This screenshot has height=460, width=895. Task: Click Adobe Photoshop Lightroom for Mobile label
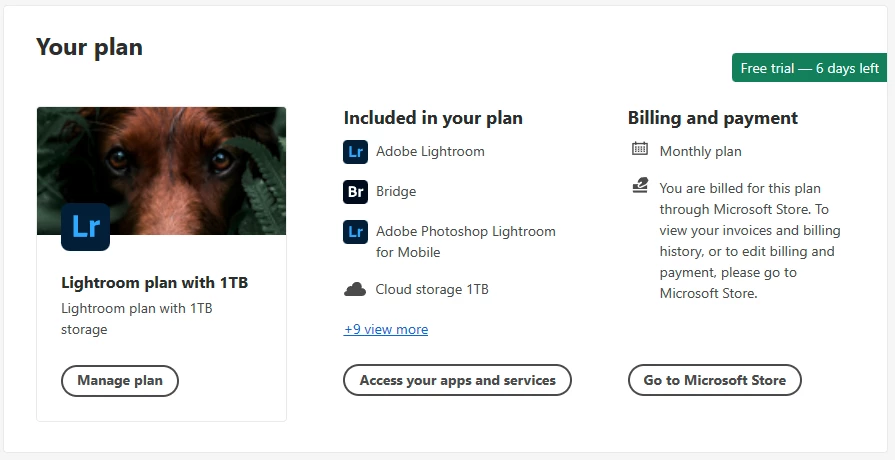465,241
